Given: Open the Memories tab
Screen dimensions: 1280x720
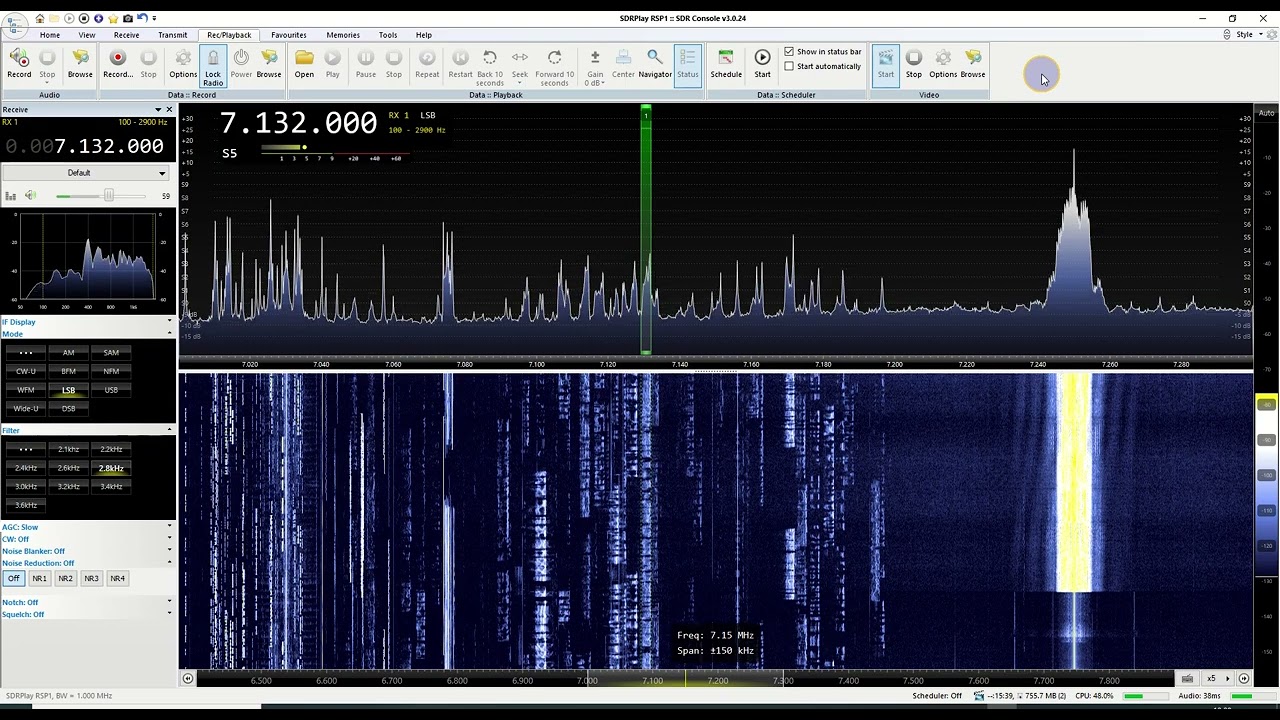Looking at the screenshot, I should pos(343,35).
